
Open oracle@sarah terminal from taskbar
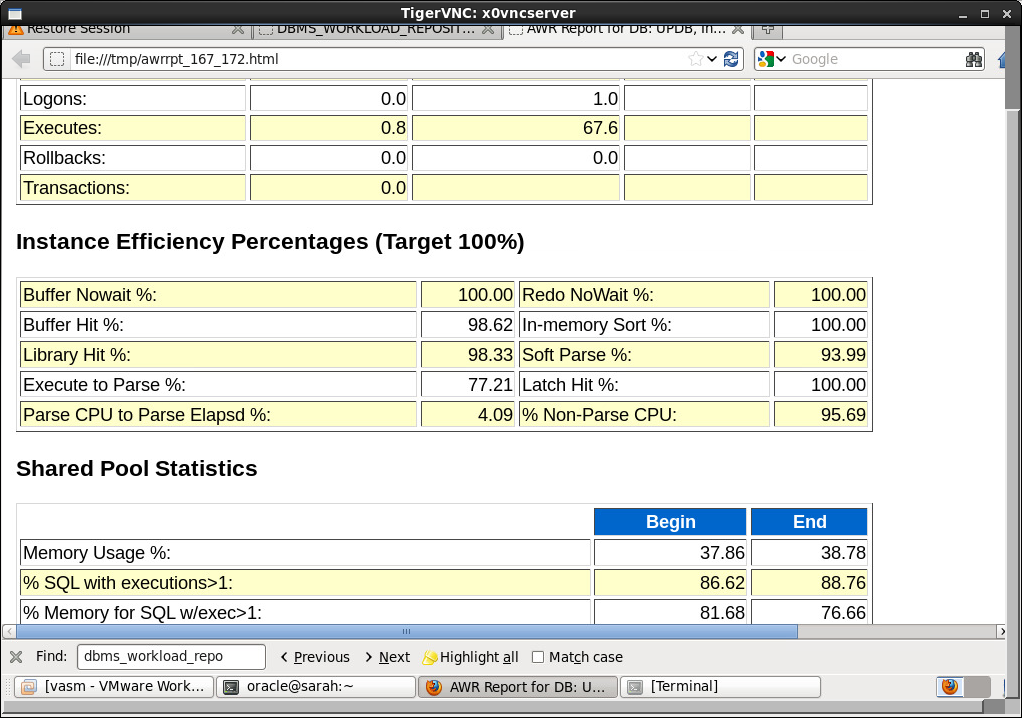(316, 686)
